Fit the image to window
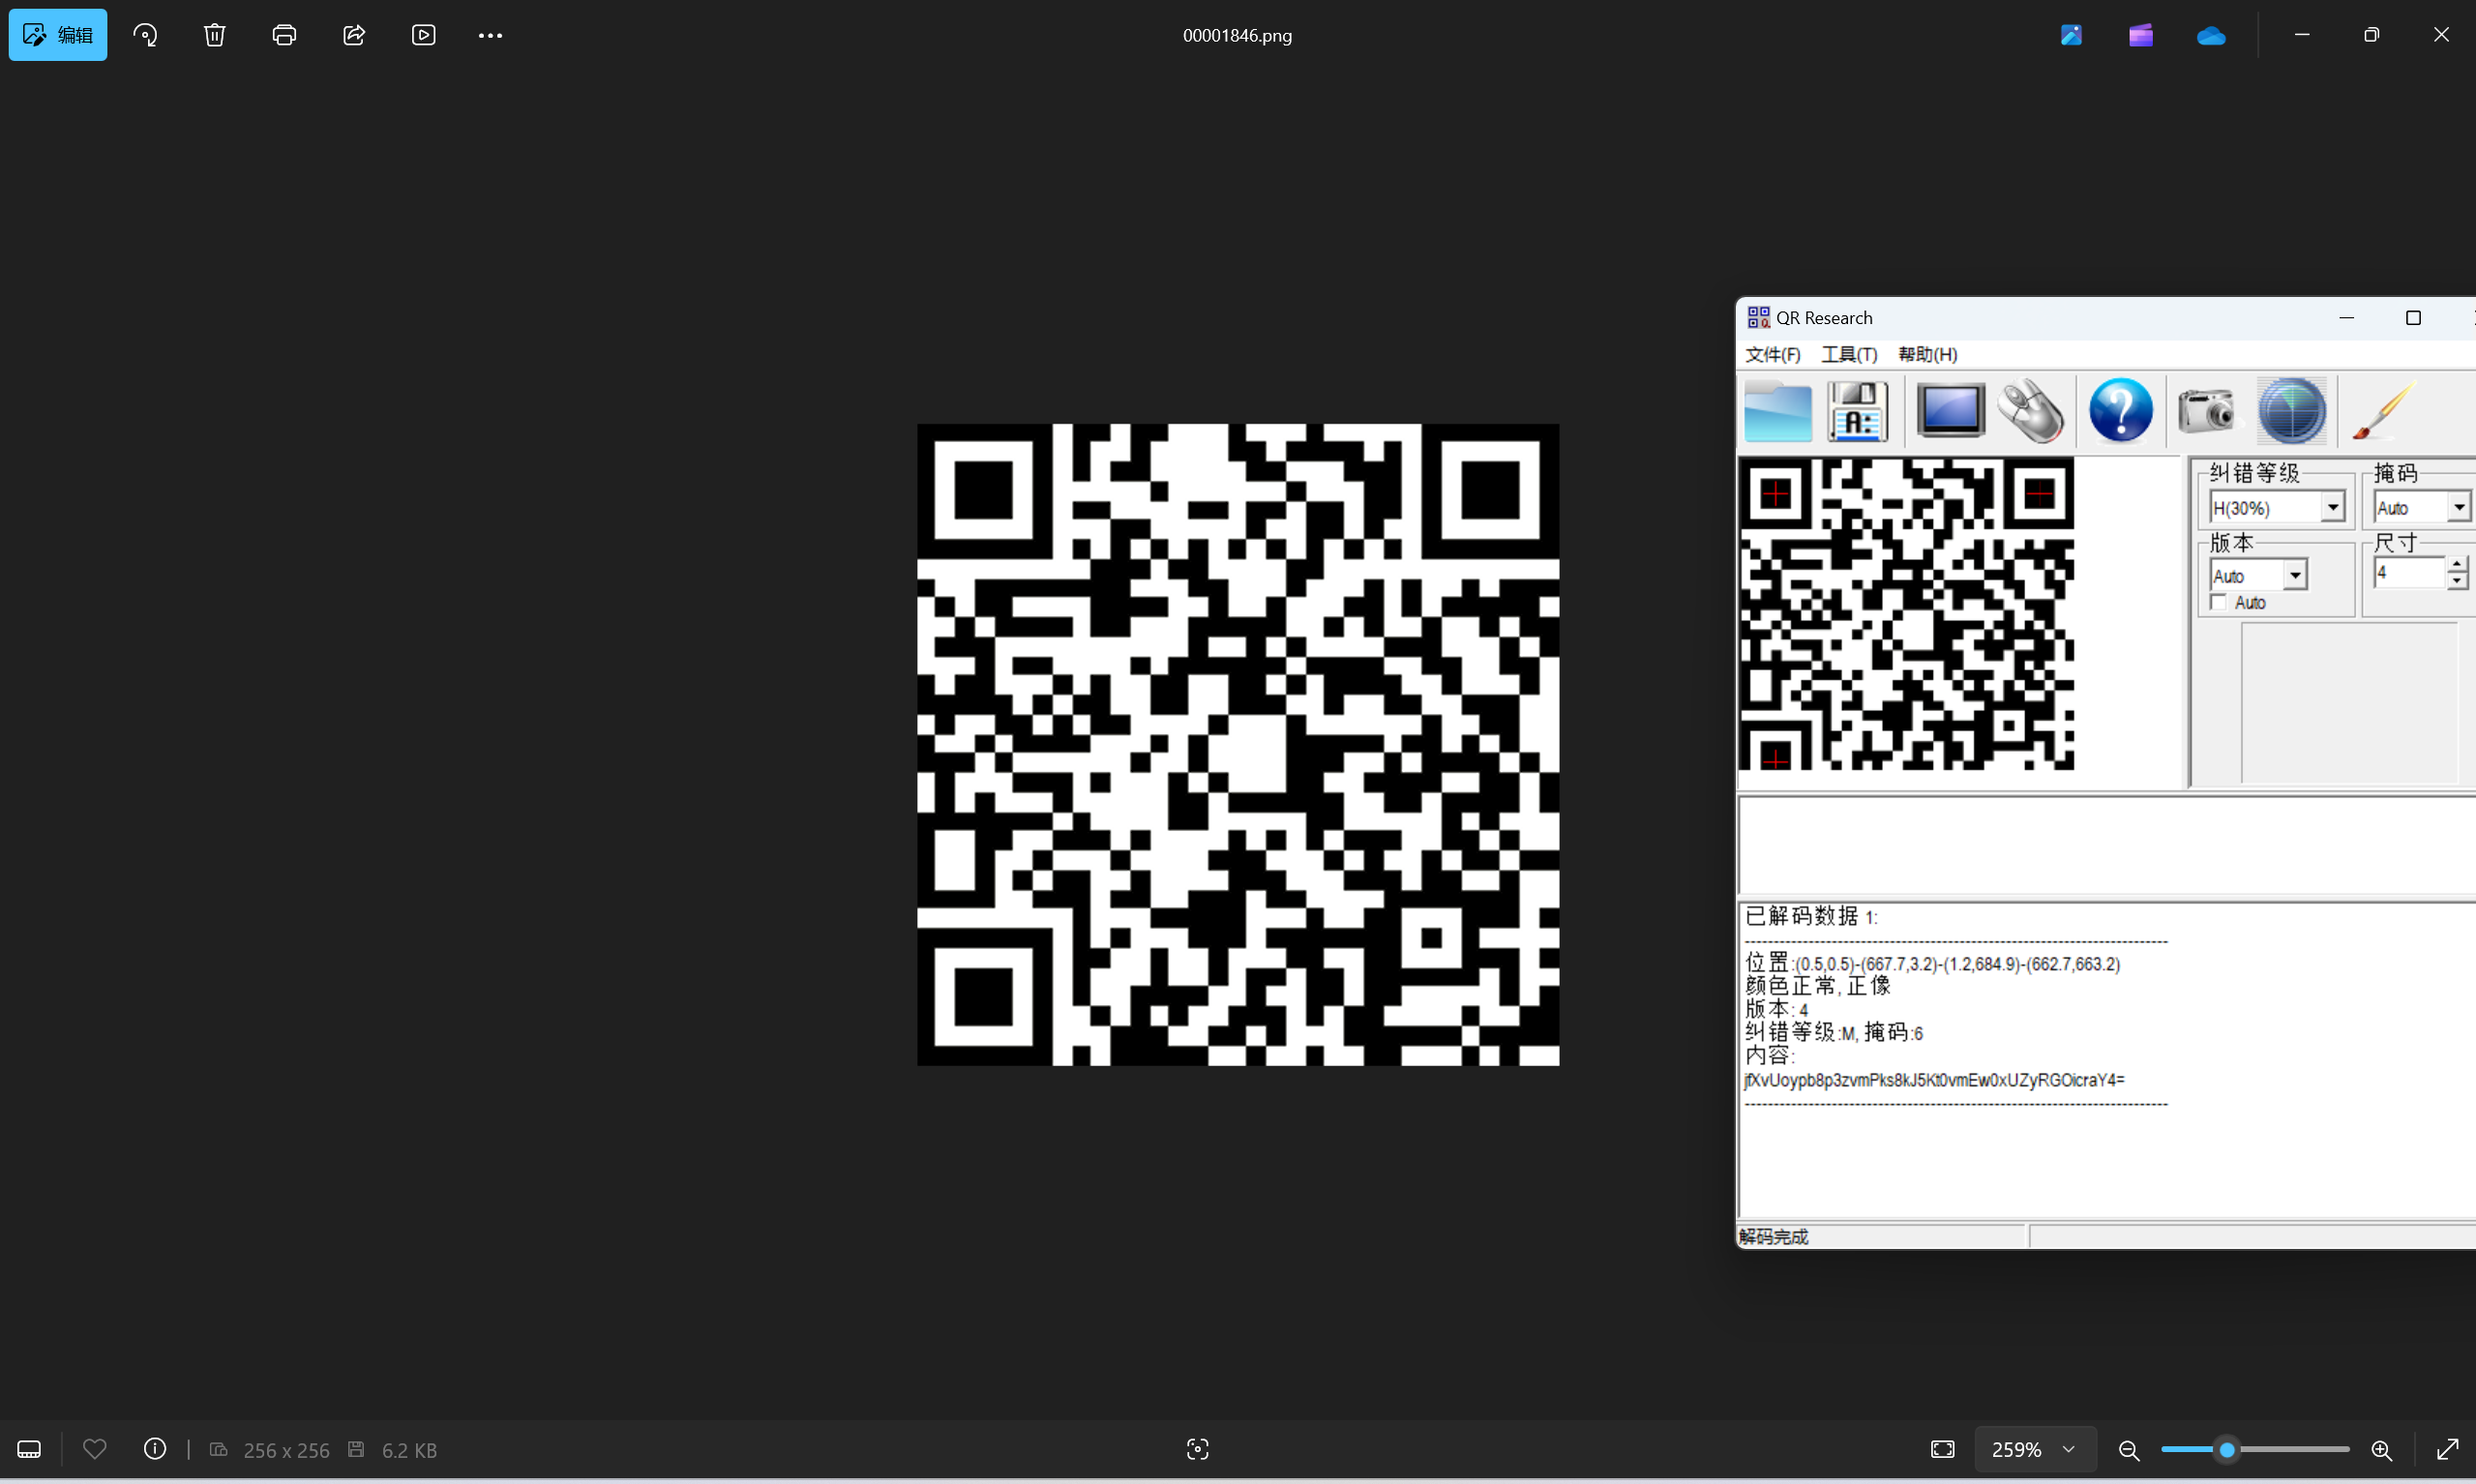The width and height of the screenshot is (2476, 1484). tap(1942, 1449)
